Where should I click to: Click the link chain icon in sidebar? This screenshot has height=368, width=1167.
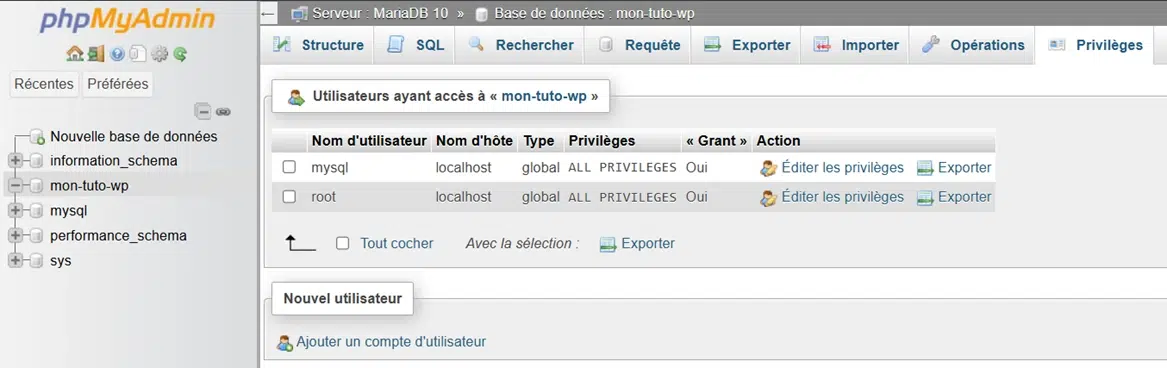click(x=223, y=112)
